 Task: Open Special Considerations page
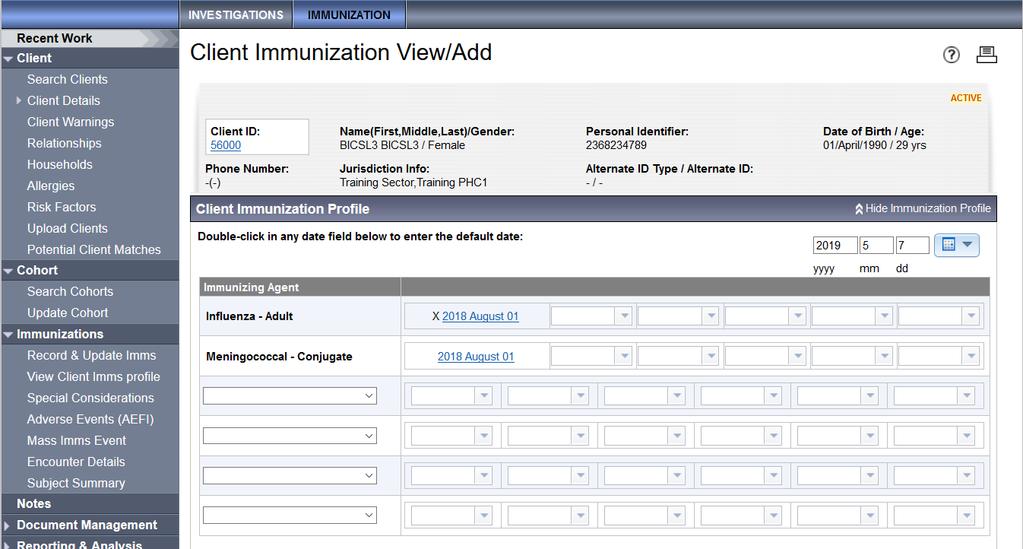(90, 398)
